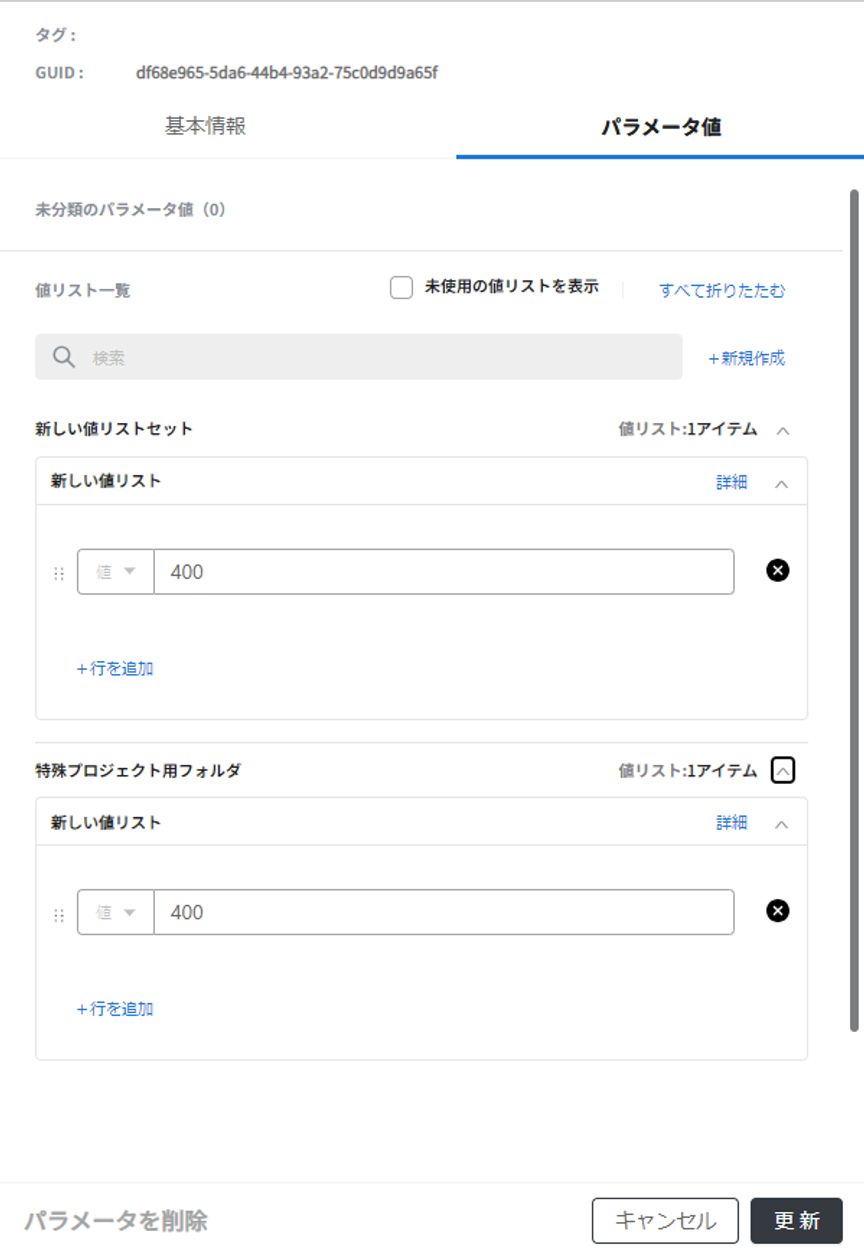Click the すべて折りたたむ link
864x1258 pixels.
(722, 291)
